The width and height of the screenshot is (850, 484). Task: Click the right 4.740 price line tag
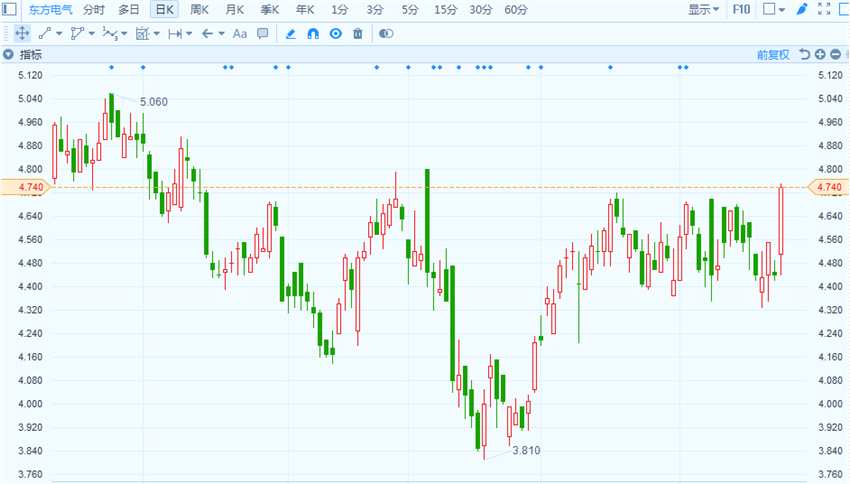click(x=828, y=187)
